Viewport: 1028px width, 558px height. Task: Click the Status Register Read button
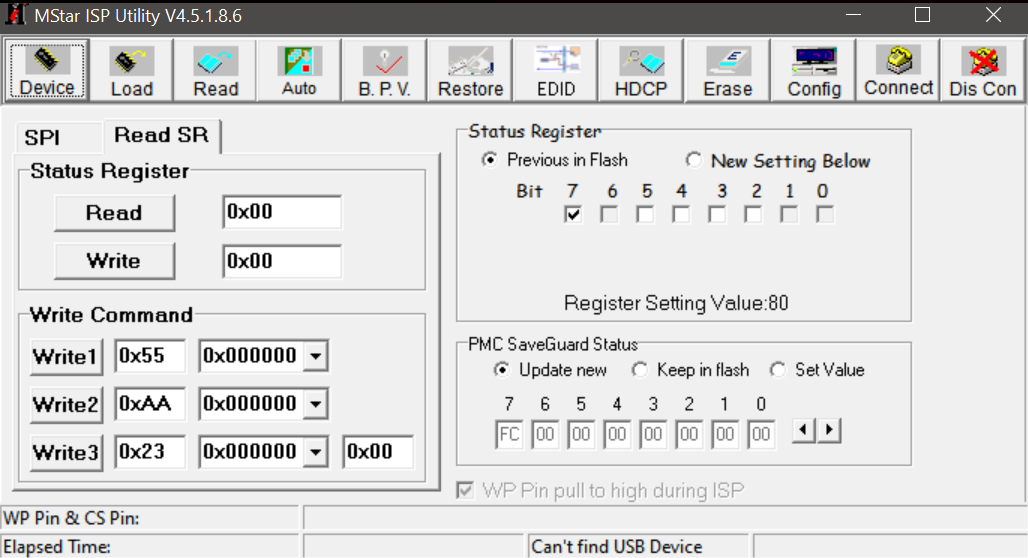(x=114, y=212)
